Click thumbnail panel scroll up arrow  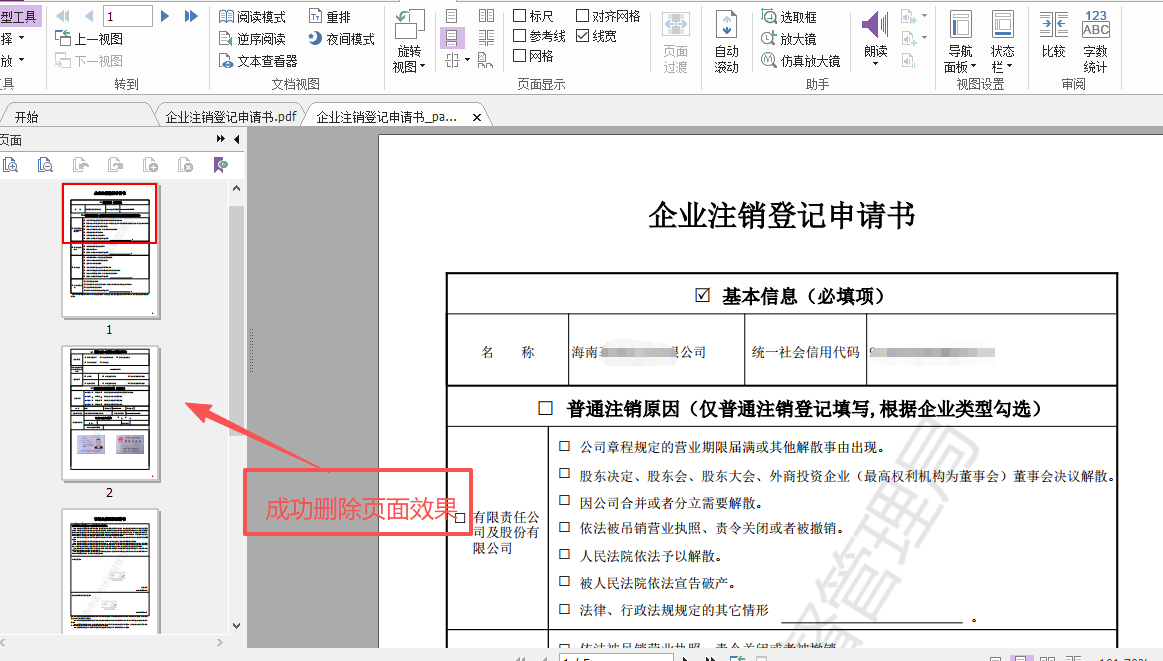237,188
